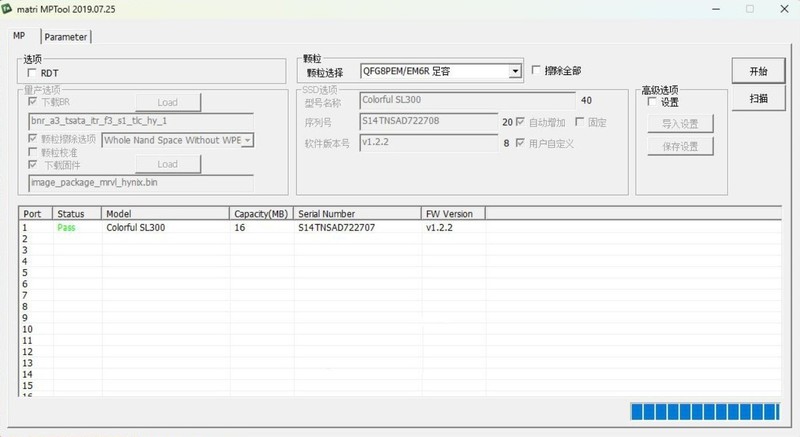Toggle the 用户自定义 checkbox
Screen dimensions: 800x437
(520, 142)
